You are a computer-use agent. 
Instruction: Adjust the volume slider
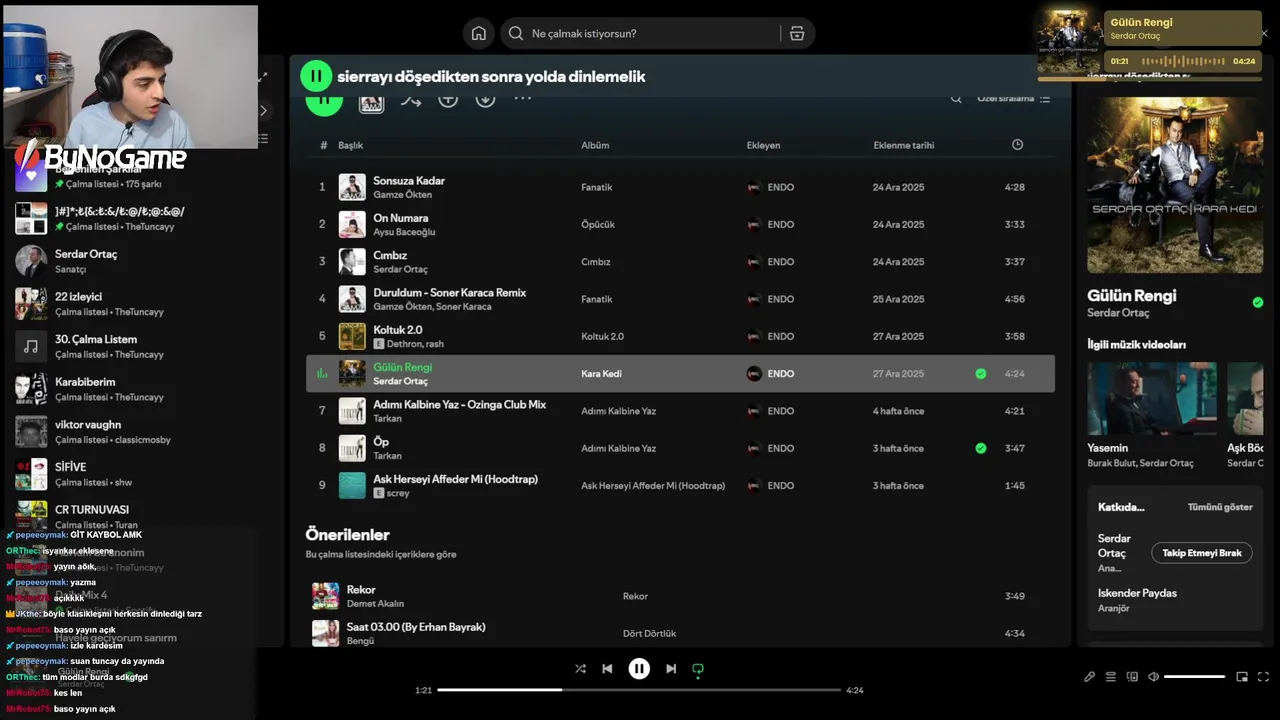(1194, 677)
